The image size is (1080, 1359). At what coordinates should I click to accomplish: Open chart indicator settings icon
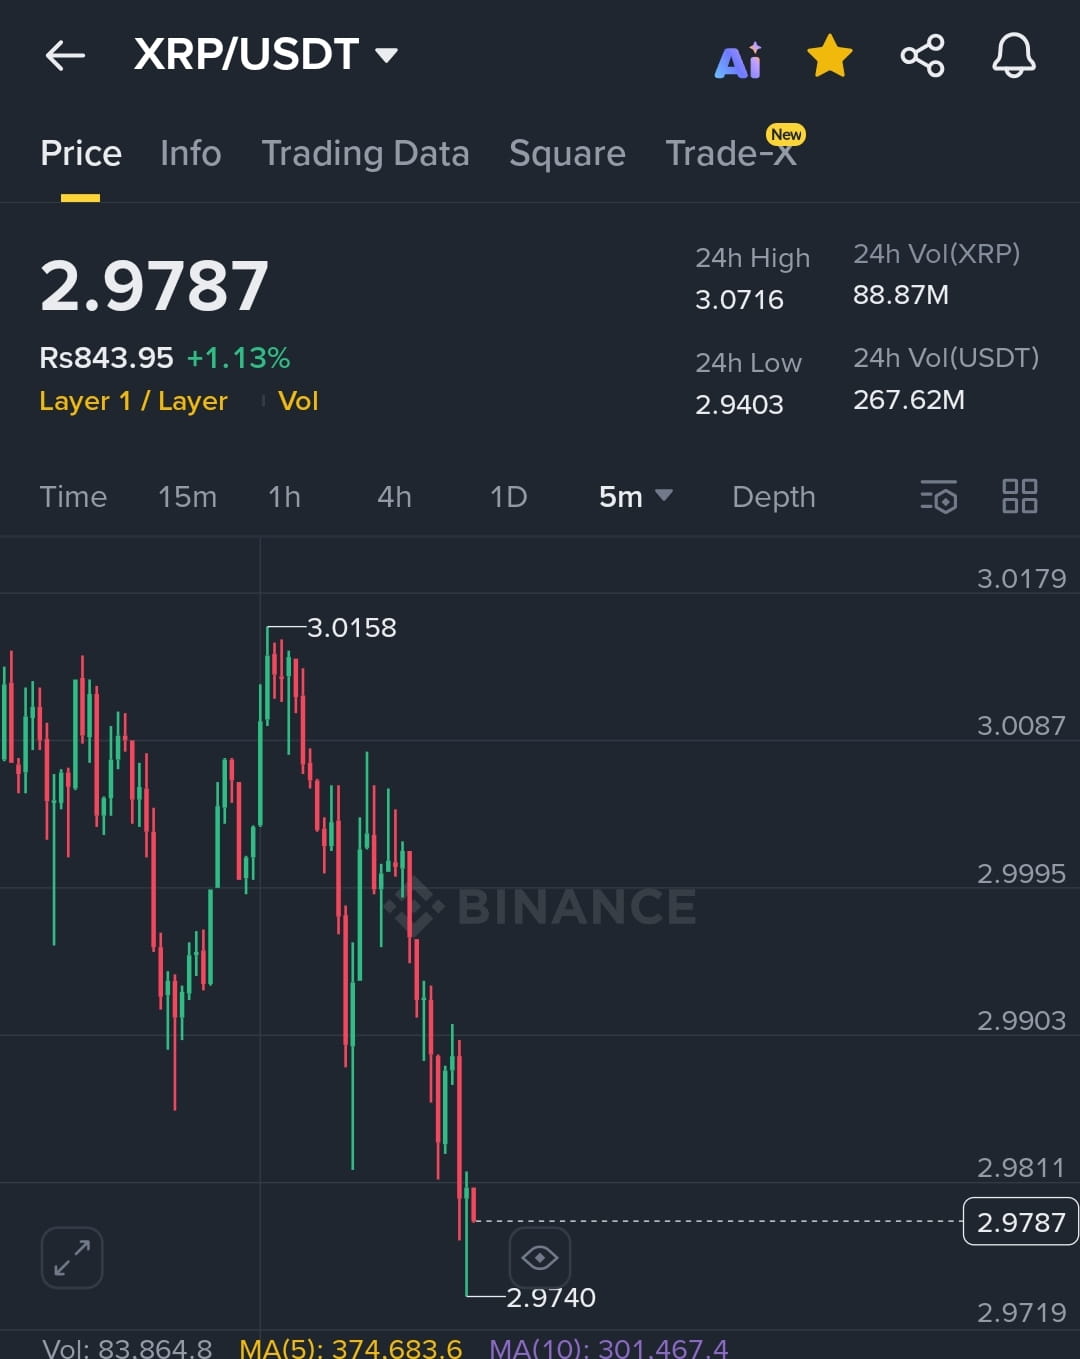(938, 496)
